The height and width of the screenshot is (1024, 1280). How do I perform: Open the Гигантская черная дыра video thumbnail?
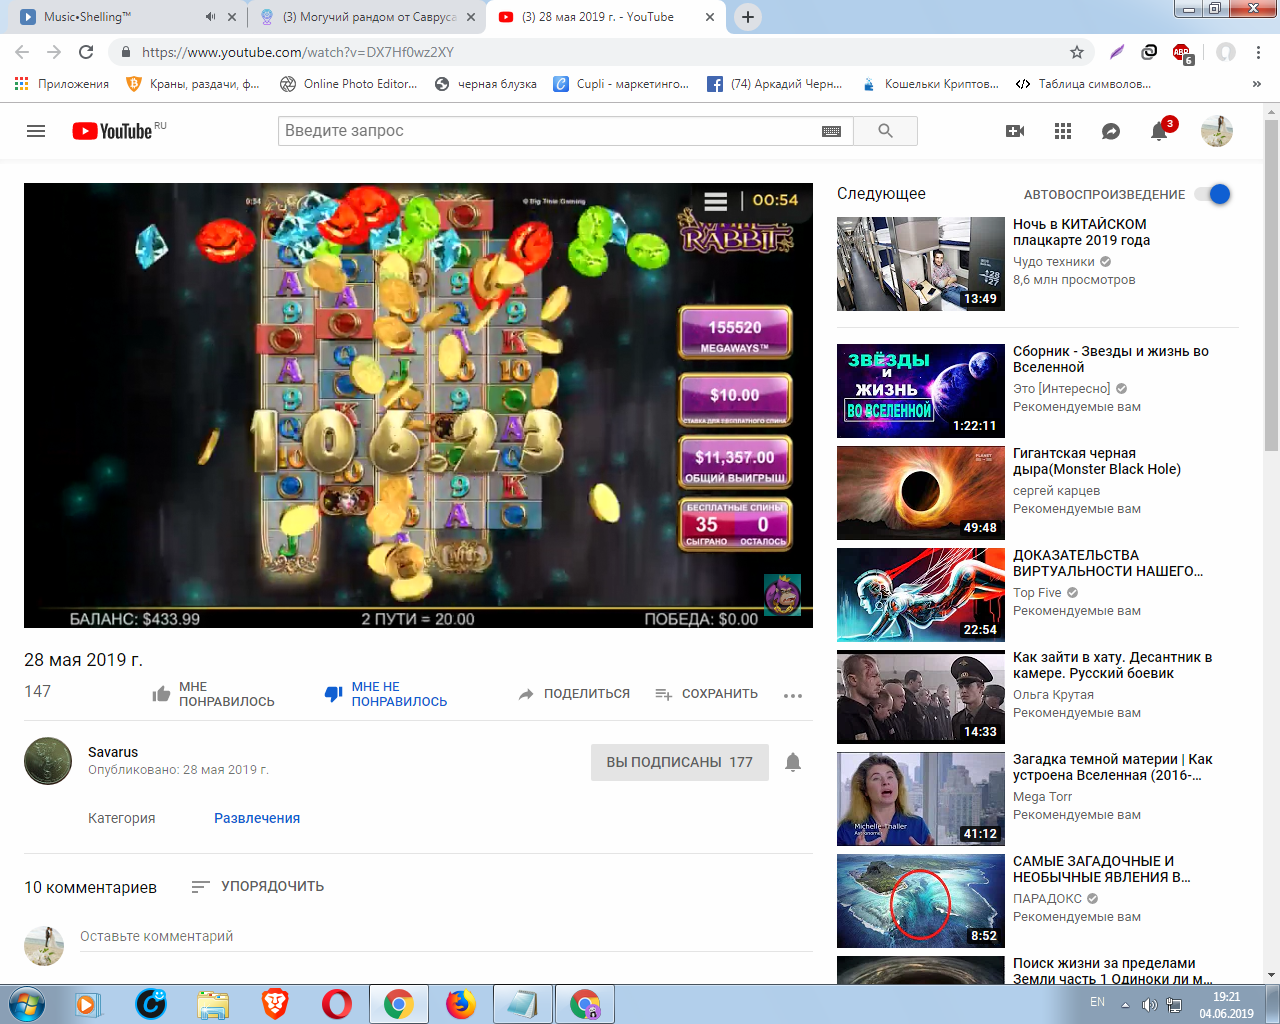coord(921,493)
